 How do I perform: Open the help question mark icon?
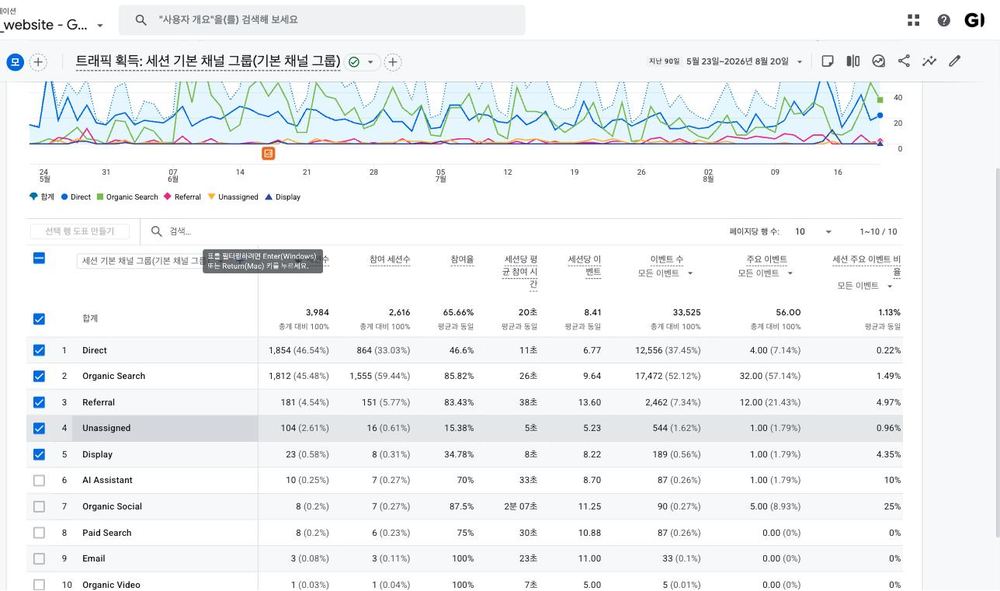(944, 20)
